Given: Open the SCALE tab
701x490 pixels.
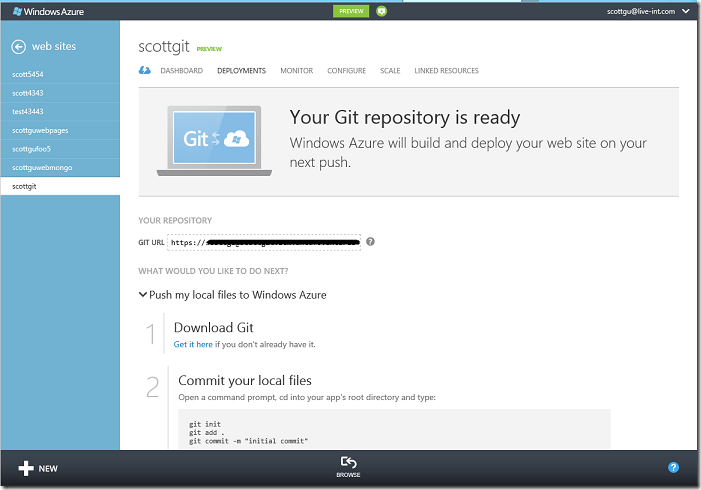Looking at the screenshot, I should (390, 71).
